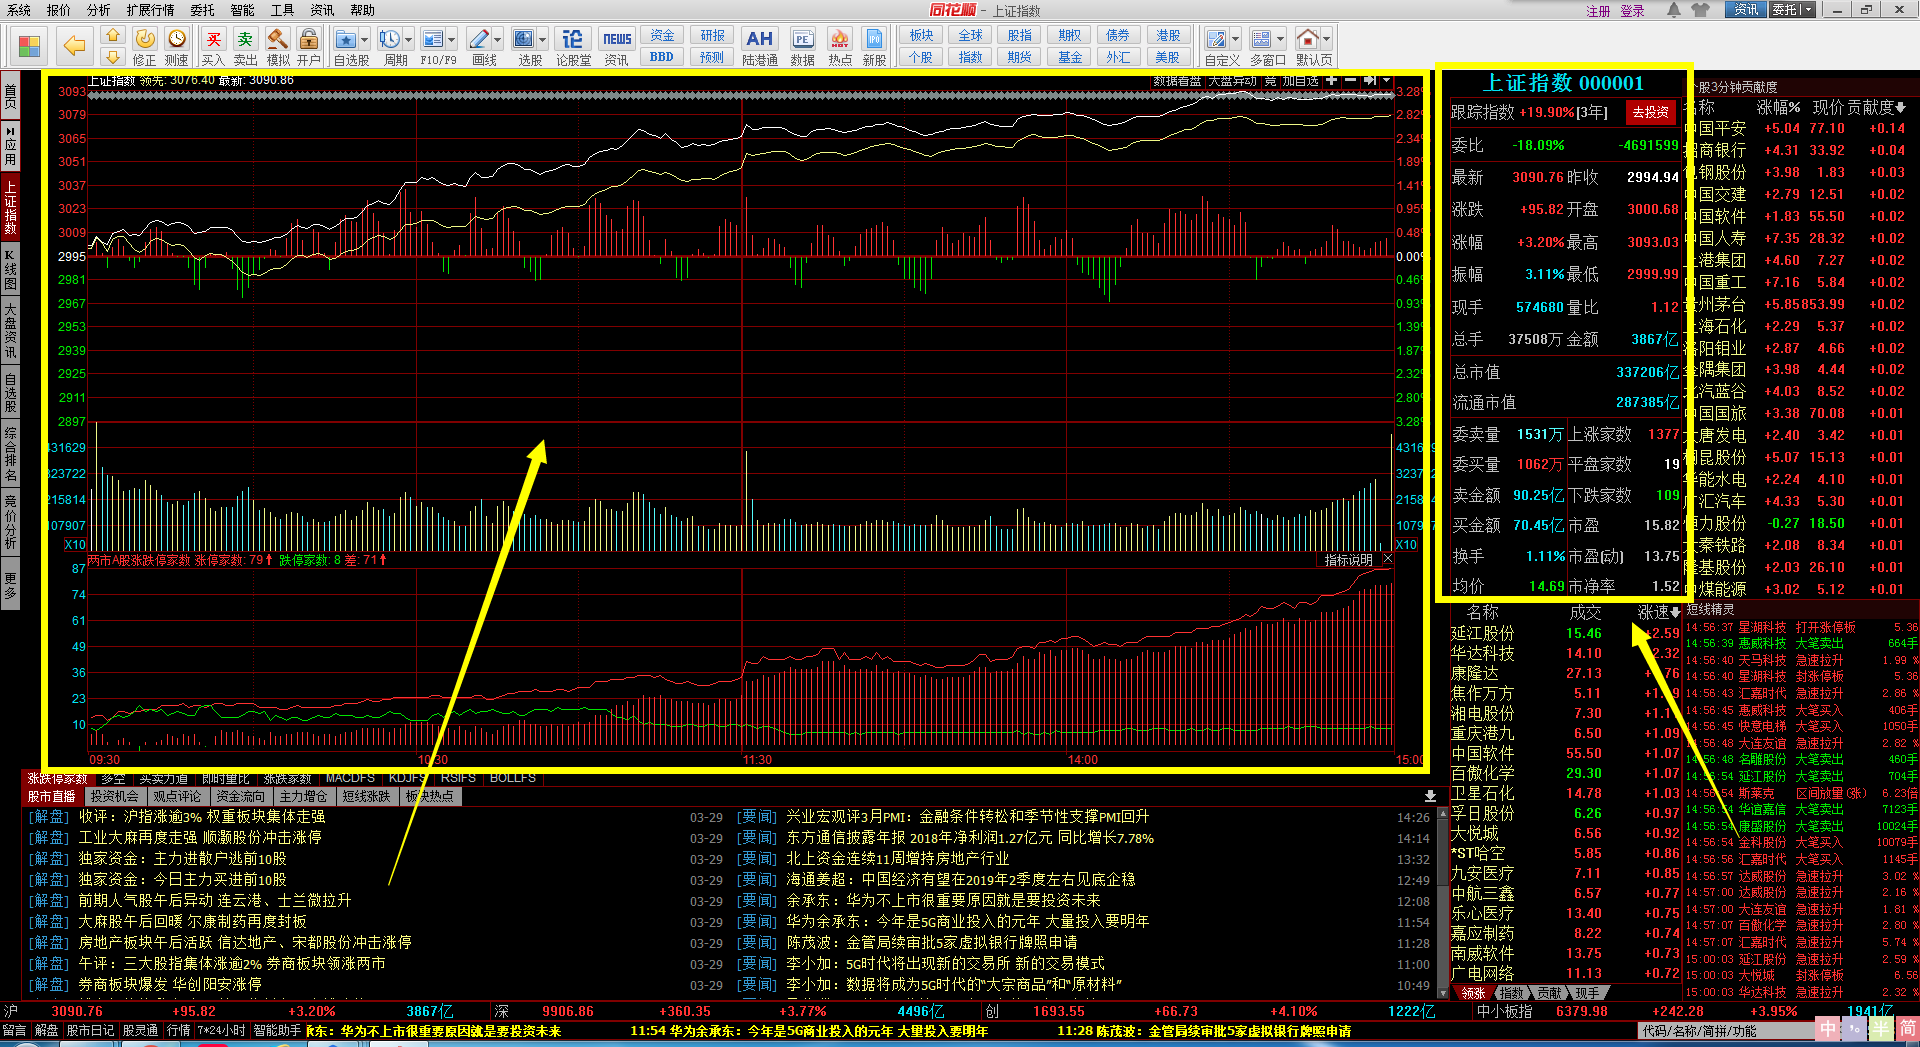
Task: Select the 资金流向 news tab
Action: point(240,796)
